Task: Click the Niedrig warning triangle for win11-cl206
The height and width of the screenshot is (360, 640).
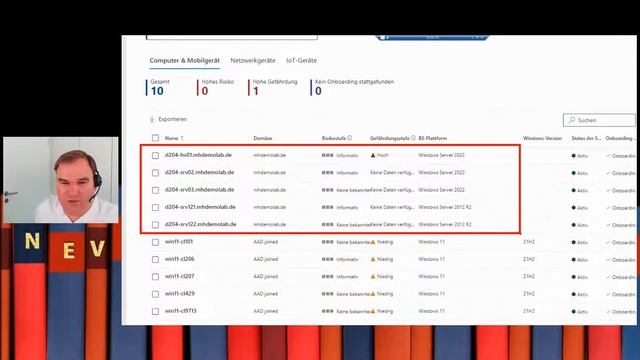Action: coord(373,259)
